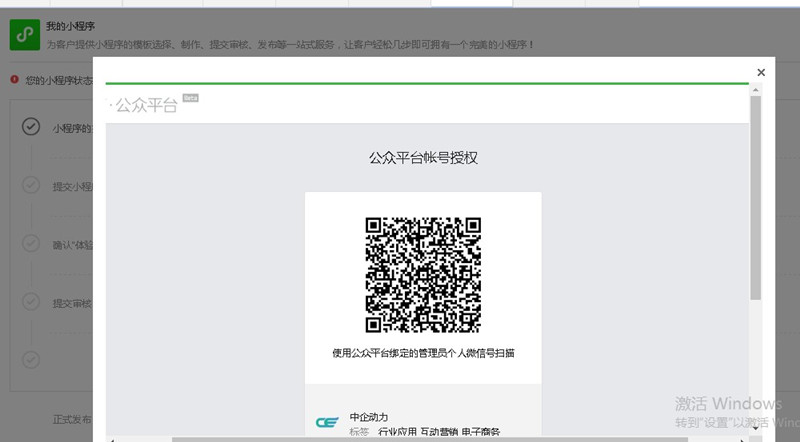Click the 行业应用 tag text
The image size is (800, 442).
point(397,433)
